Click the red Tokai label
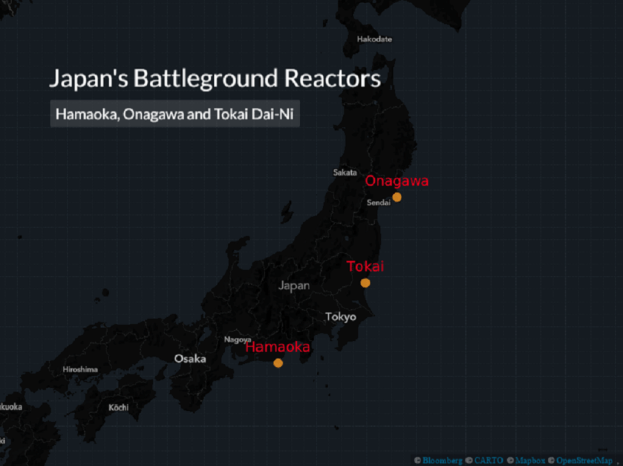 pos(365,266)
